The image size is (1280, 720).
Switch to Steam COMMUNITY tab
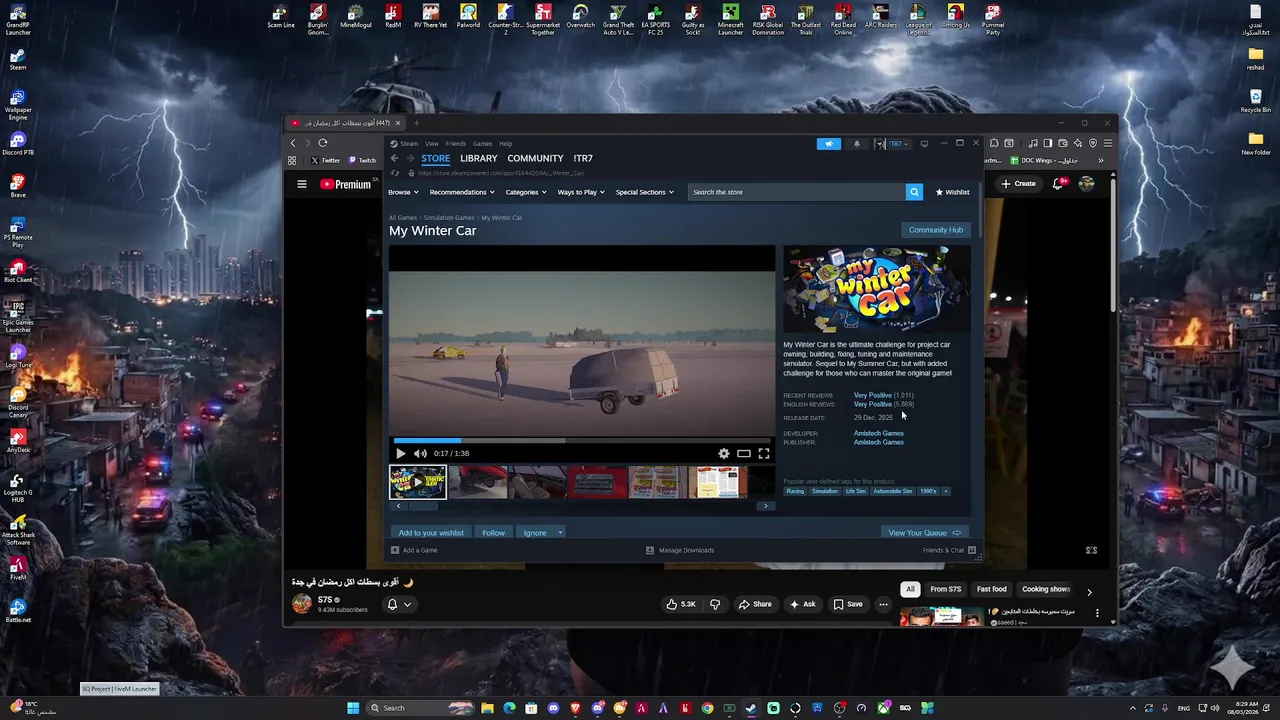pyautogui.click(x=535, y=158)
